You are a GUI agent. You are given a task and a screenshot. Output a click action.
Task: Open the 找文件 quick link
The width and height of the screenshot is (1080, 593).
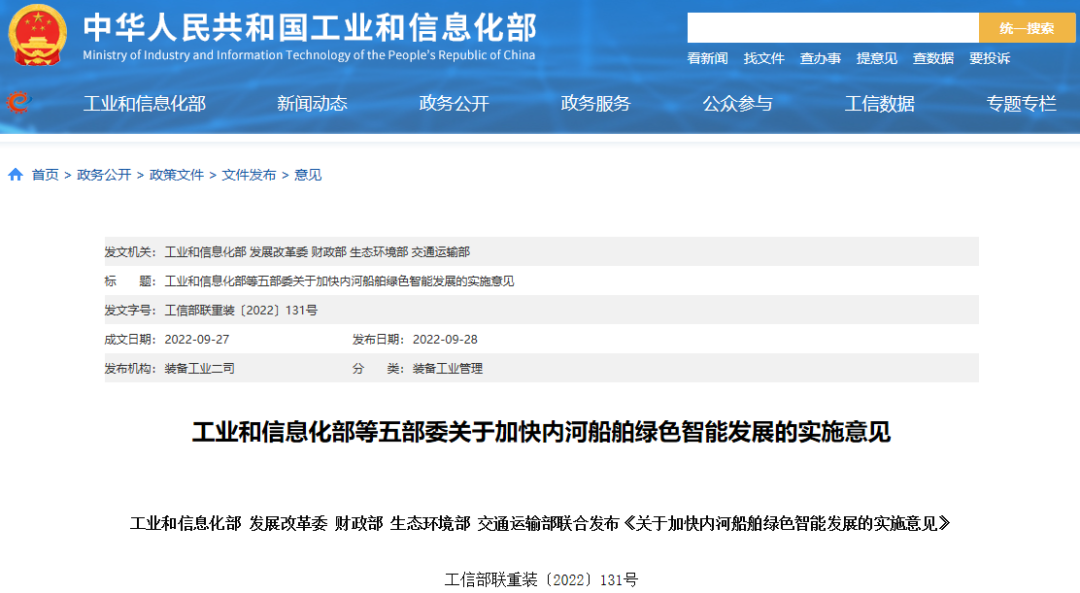(764, 59)
